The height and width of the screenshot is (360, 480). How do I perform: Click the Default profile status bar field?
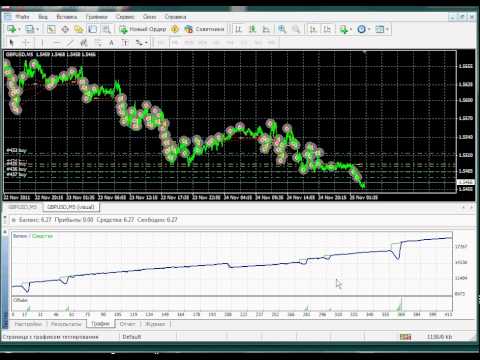[148, 337]
